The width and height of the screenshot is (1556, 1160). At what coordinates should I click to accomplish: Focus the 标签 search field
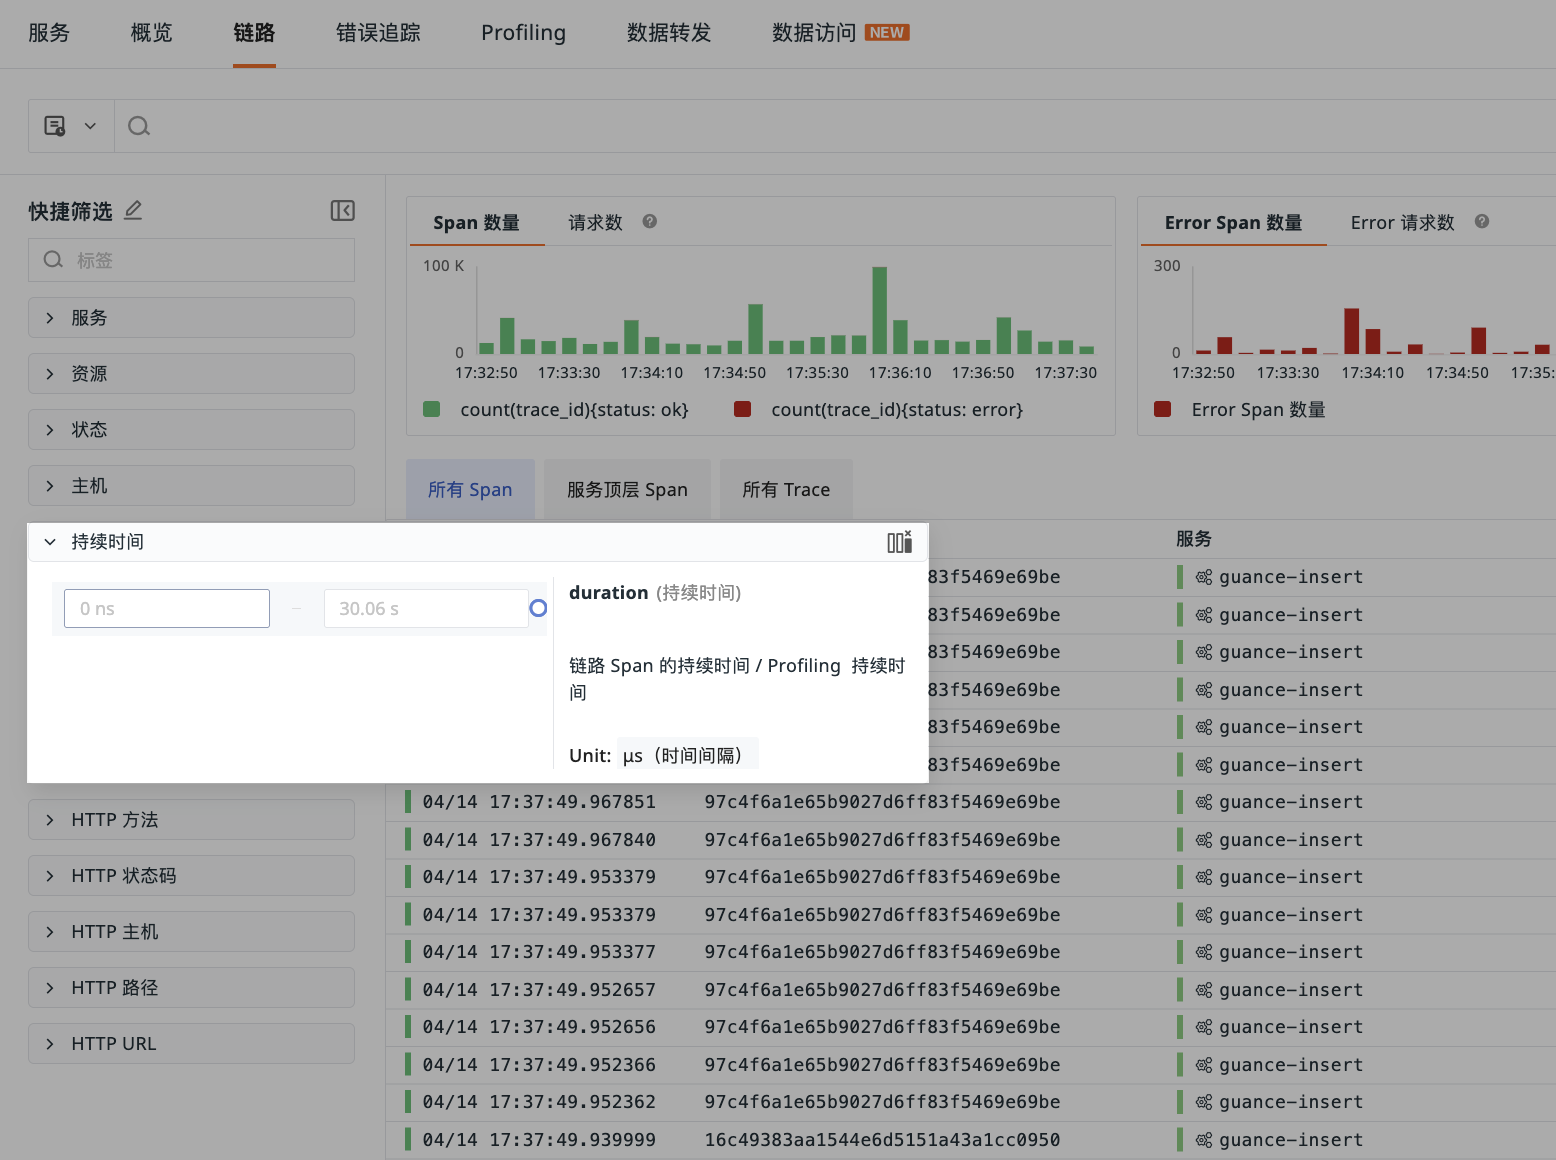(x=191, y=260)
